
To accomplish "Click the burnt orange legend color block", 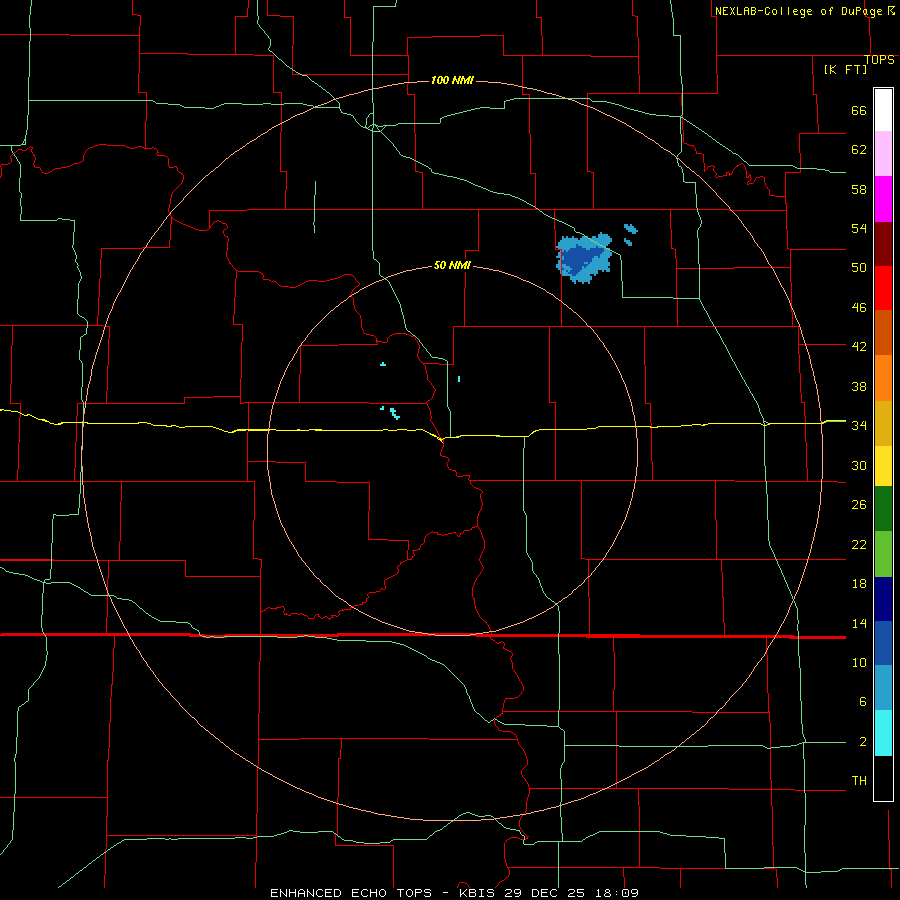I will click(x=883, y=332).
